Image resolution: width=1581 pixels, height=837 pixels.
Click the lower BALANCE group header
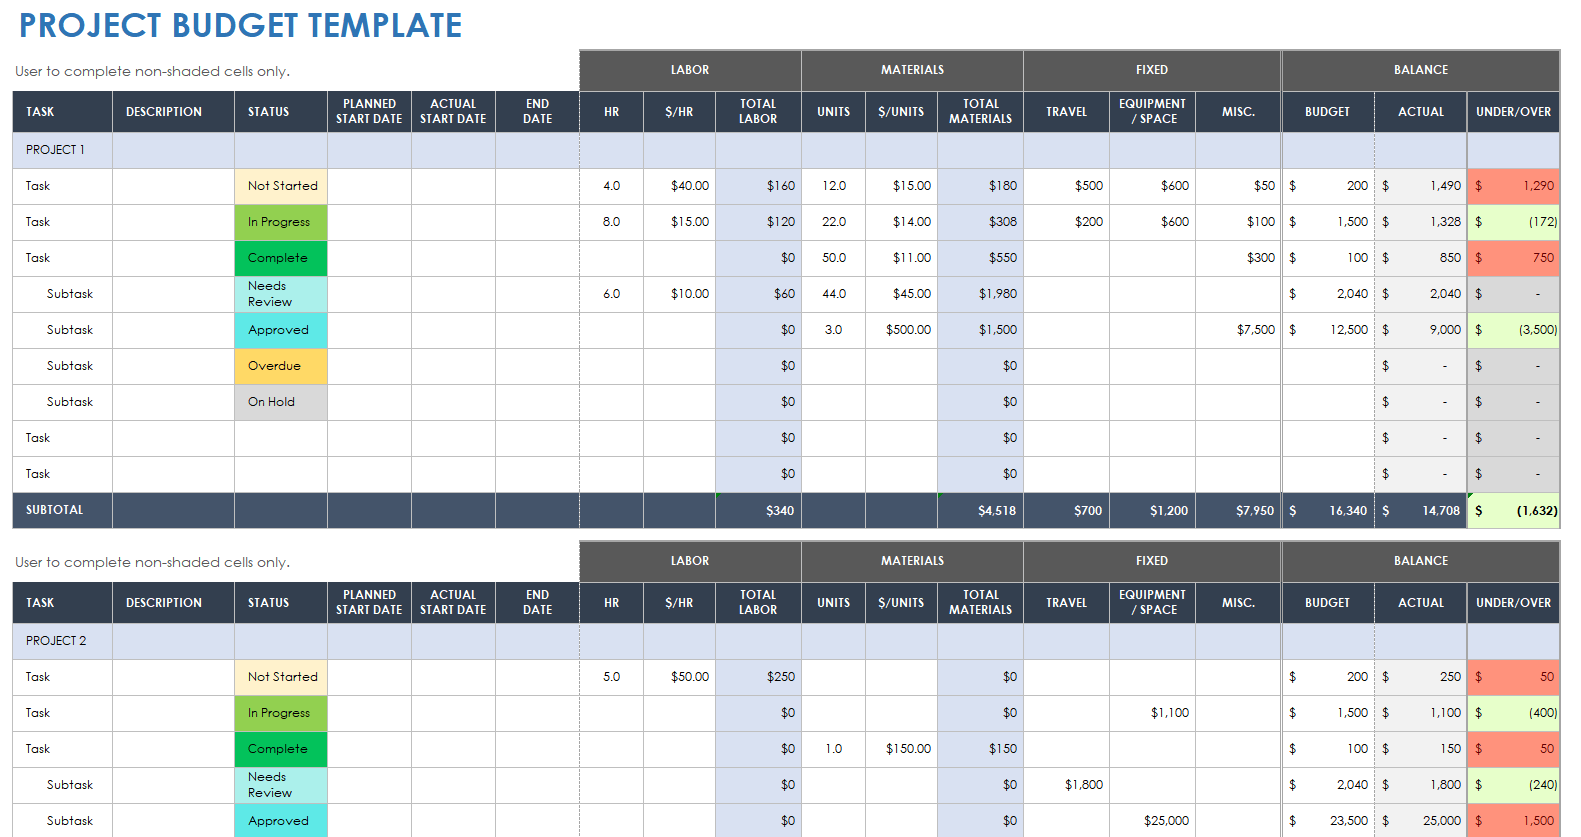[1421, 561]
